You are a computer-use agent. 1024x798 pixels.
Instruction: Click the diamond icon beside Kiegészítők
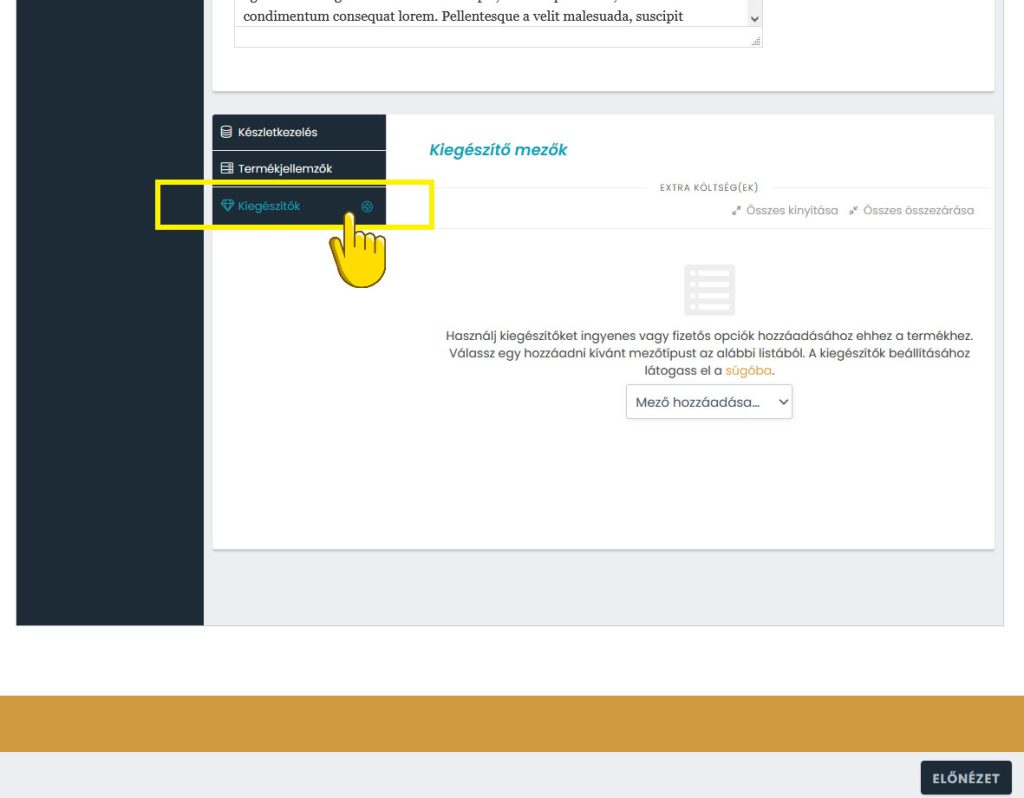[227, 206]
